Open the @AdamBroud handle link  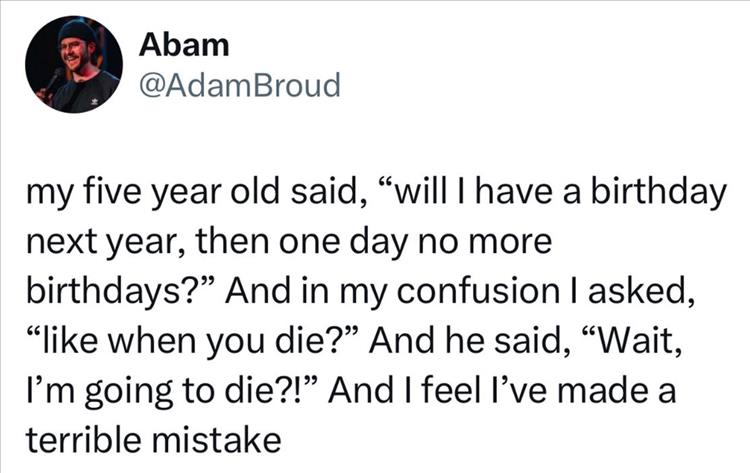coord(240,85)
